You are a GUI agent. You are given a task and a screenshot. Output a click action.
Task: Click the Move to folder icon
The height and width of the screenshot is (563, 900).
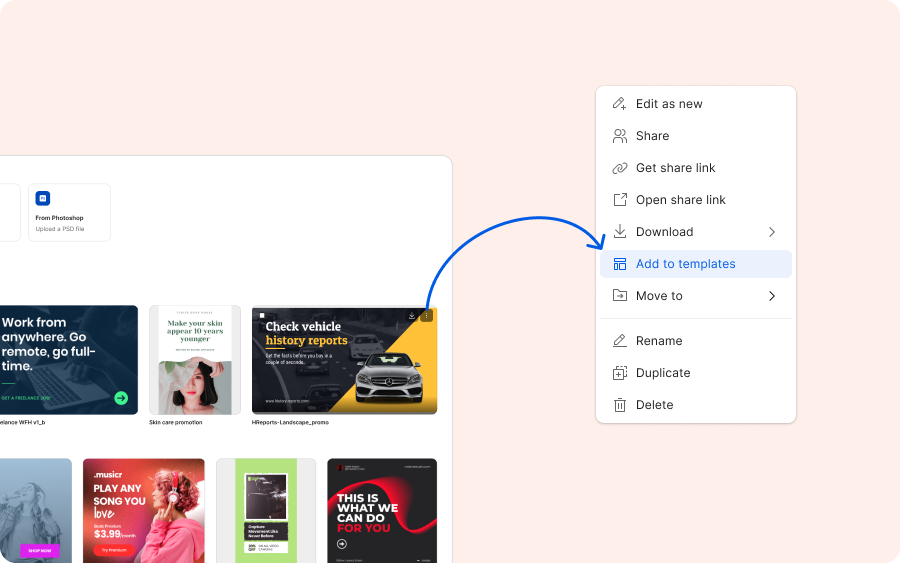(619, 296)
